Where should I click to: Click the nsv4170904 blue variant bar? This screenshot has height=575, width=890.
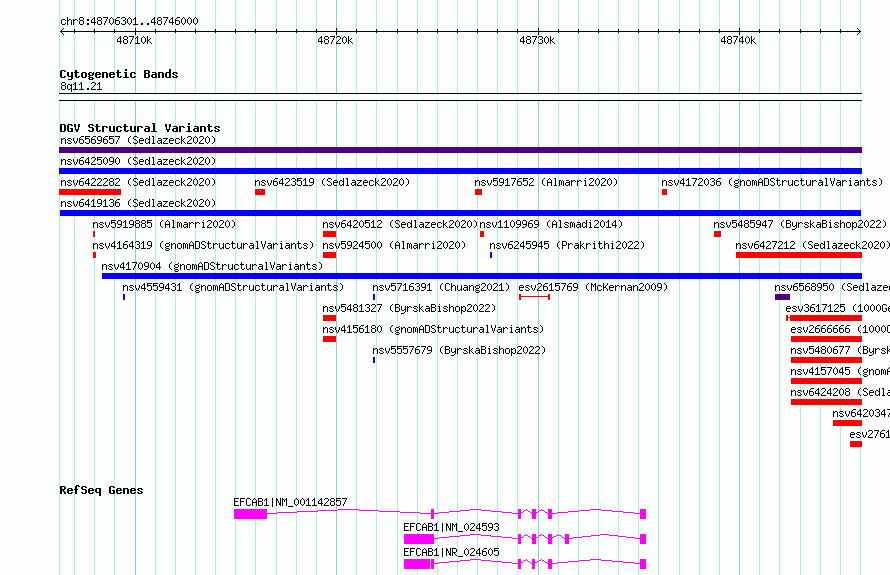(x=482, y=276)
